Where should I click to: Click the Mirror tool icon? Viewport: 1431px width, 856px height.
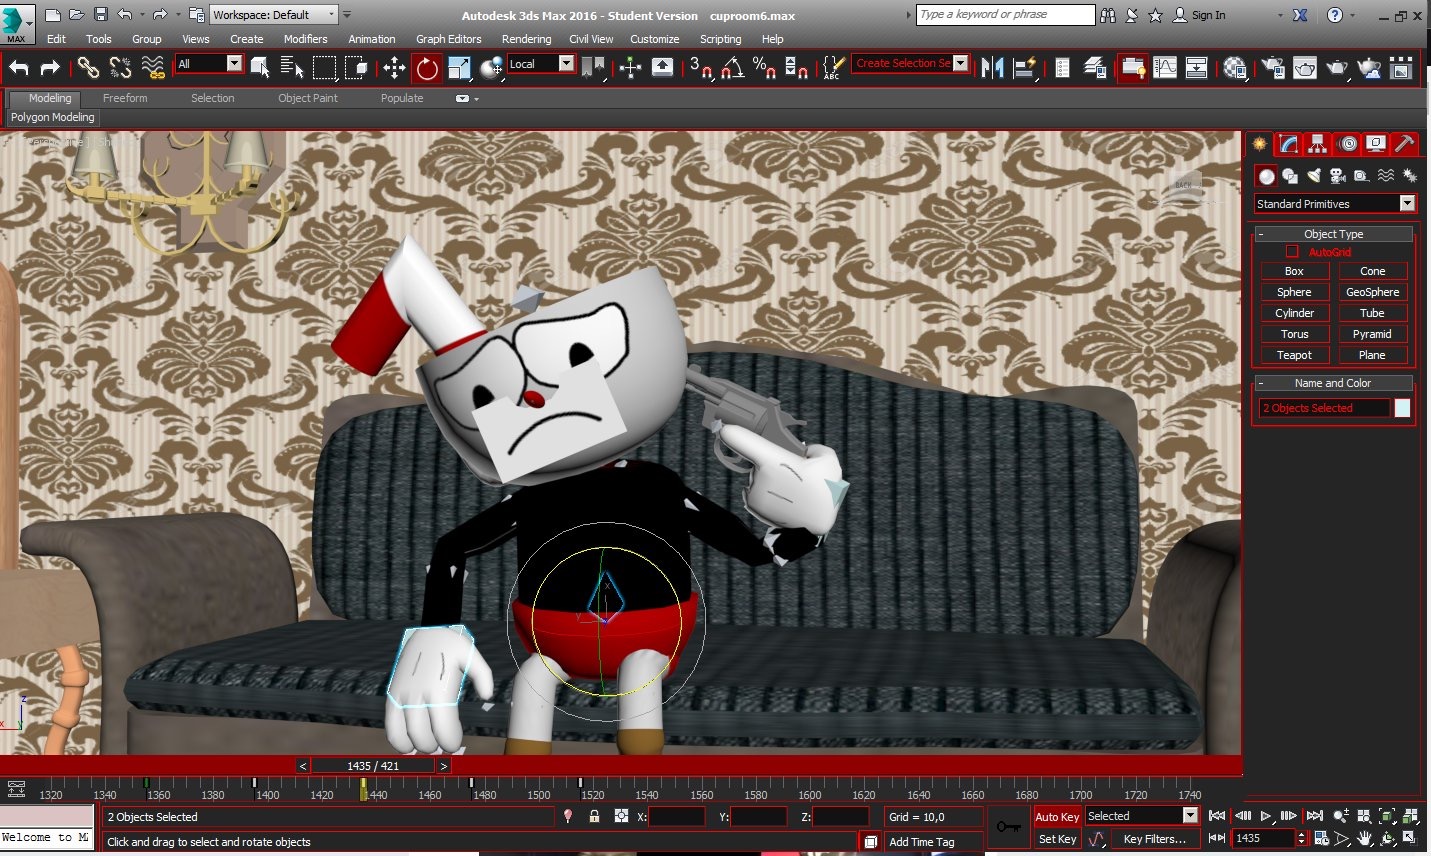point(992,67)
